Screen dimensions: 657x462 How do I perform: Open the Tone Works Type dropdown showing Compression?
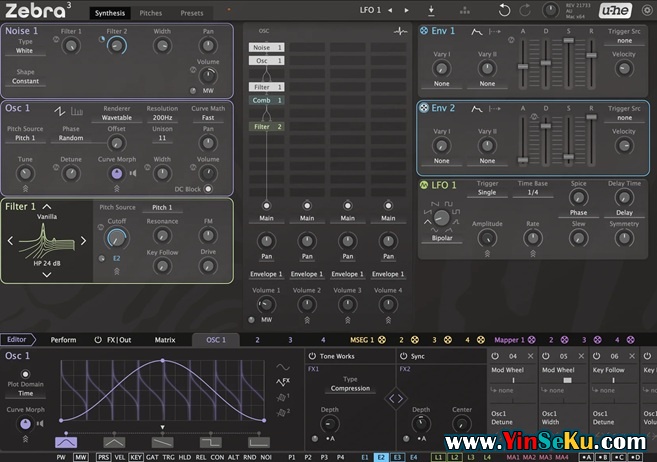pos(350,389)
